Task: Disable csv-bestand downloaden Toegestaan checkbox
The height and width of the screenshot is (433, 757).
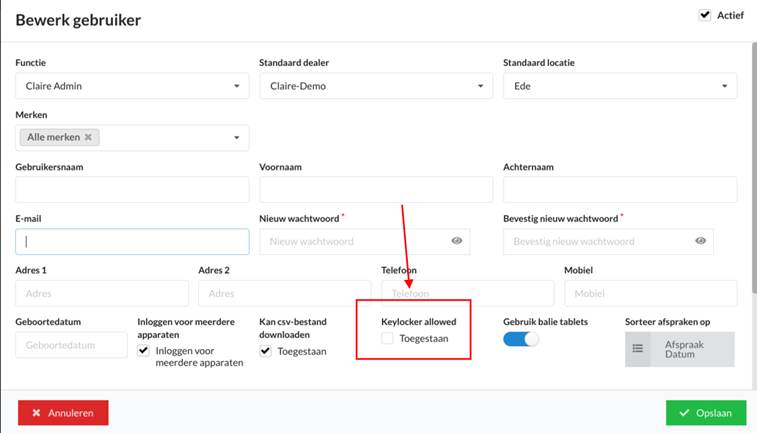Action: click(265, 351)
